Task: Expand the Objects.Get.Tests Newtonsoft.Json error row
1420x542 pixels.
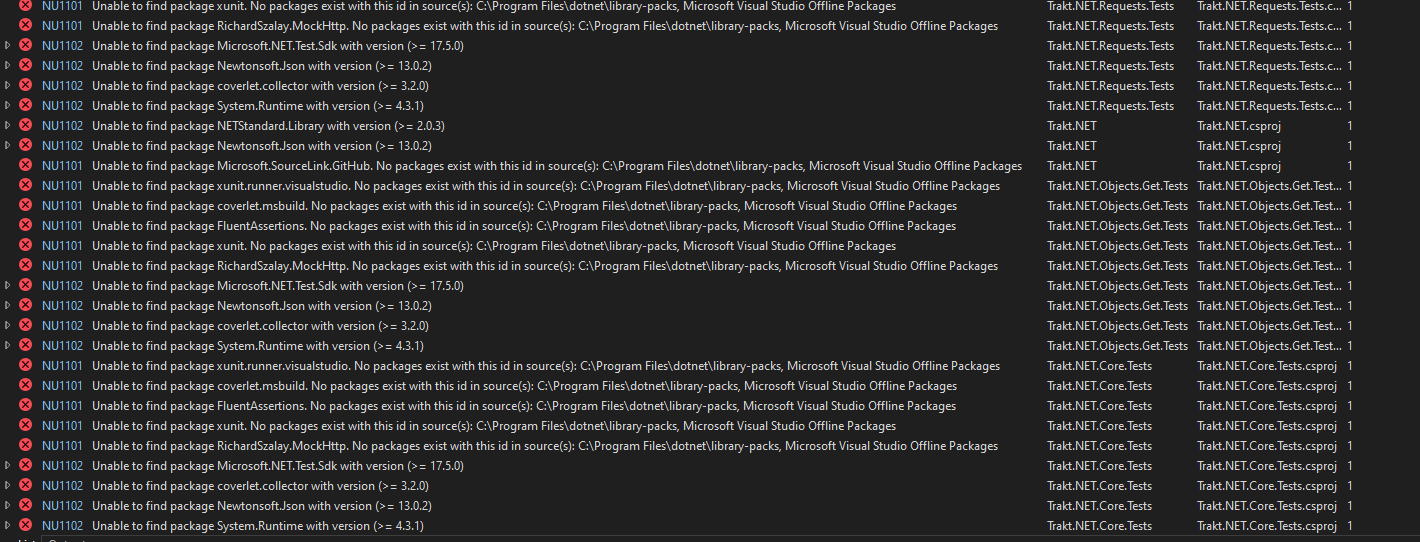Action: click(8, 306)
